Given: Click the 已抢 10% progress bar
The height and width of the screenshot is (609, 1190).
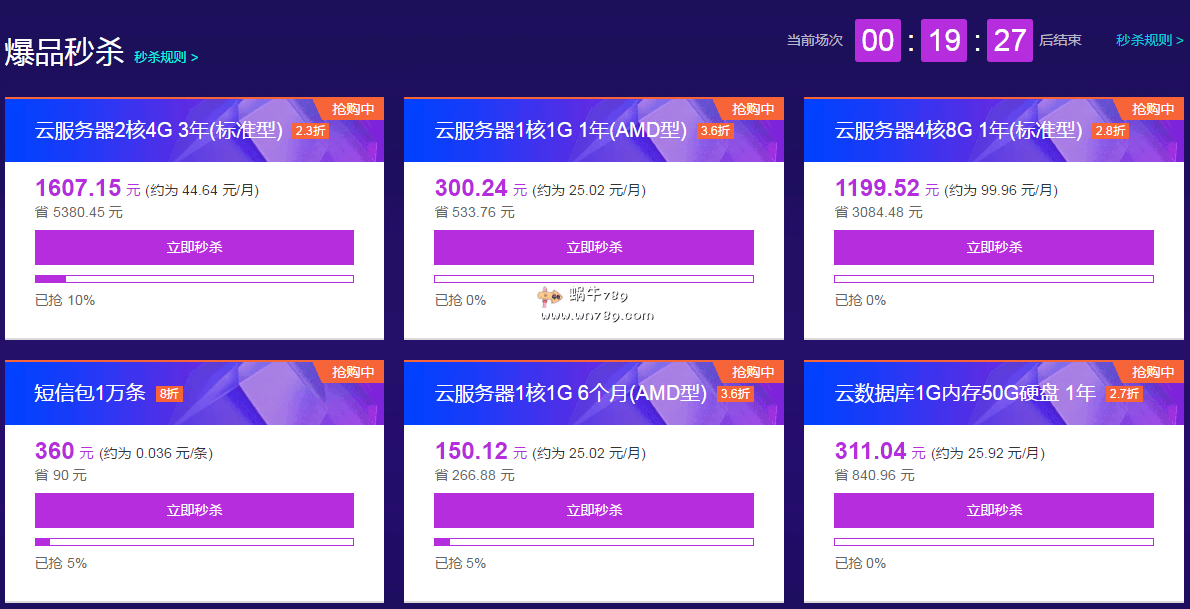Looking at the screenshot, I should coord(194,279).
